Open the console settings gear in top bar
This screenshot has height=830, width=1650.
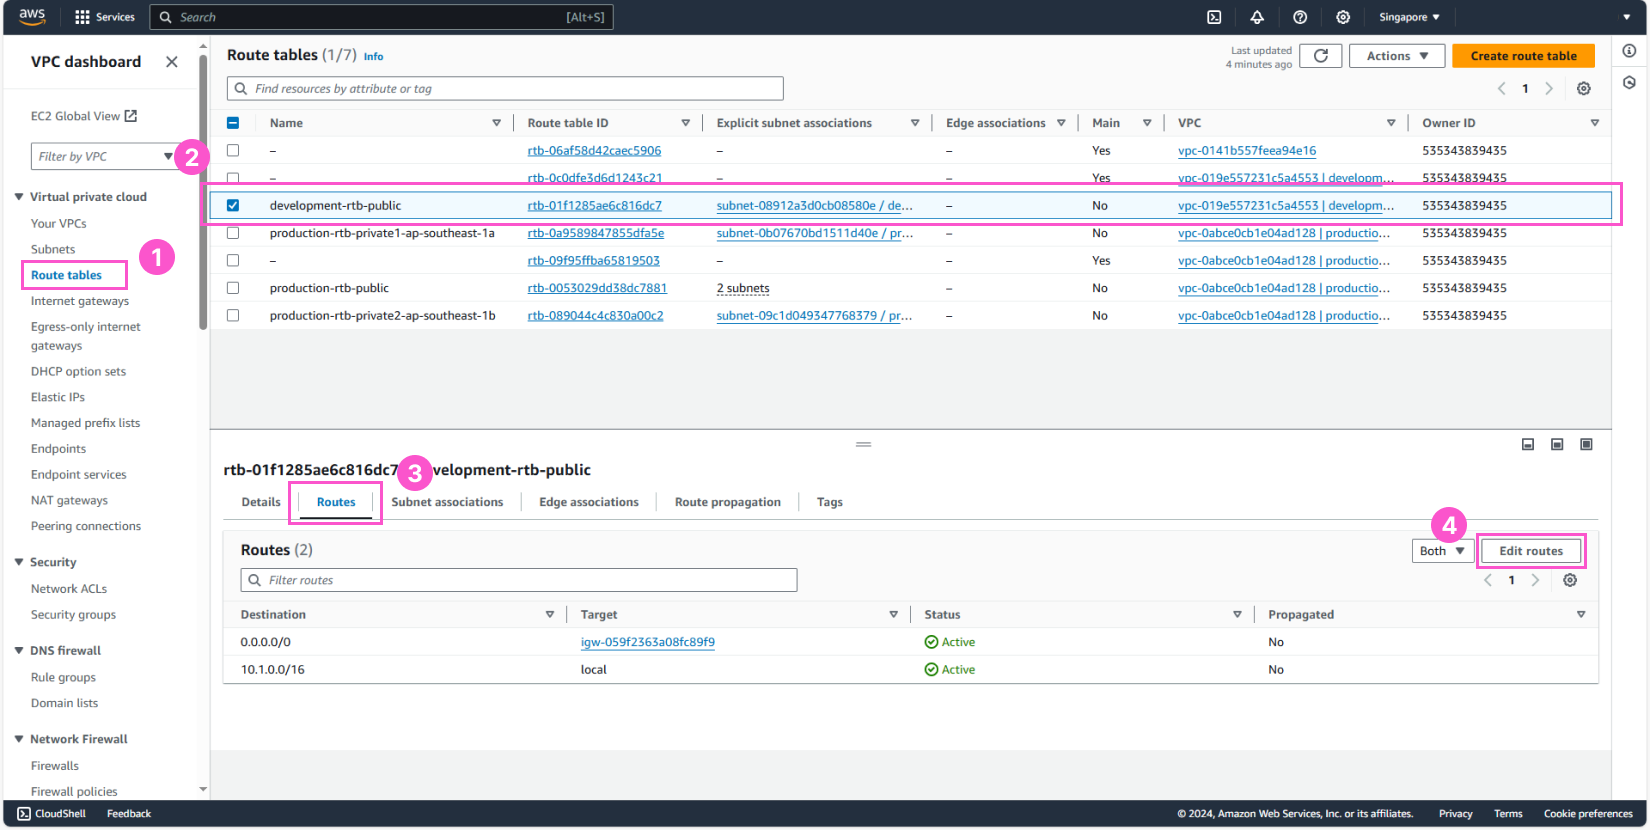click(1343, 17)
